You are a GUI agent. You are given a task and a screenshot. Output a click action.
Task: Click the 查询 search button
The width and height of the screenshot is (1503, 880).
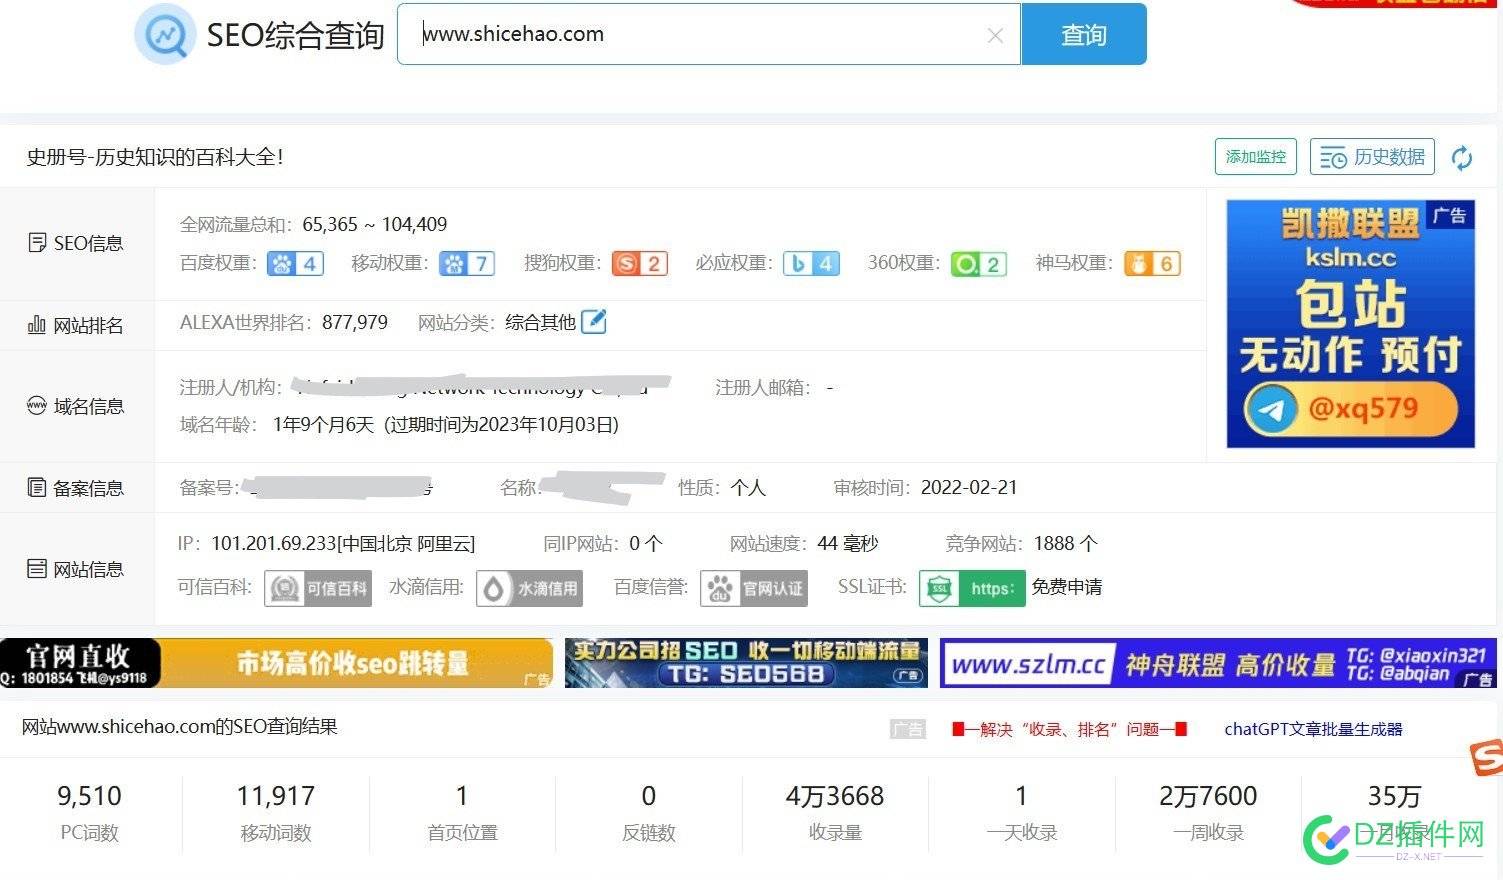pyautogui.click(x=1084, y=35)
